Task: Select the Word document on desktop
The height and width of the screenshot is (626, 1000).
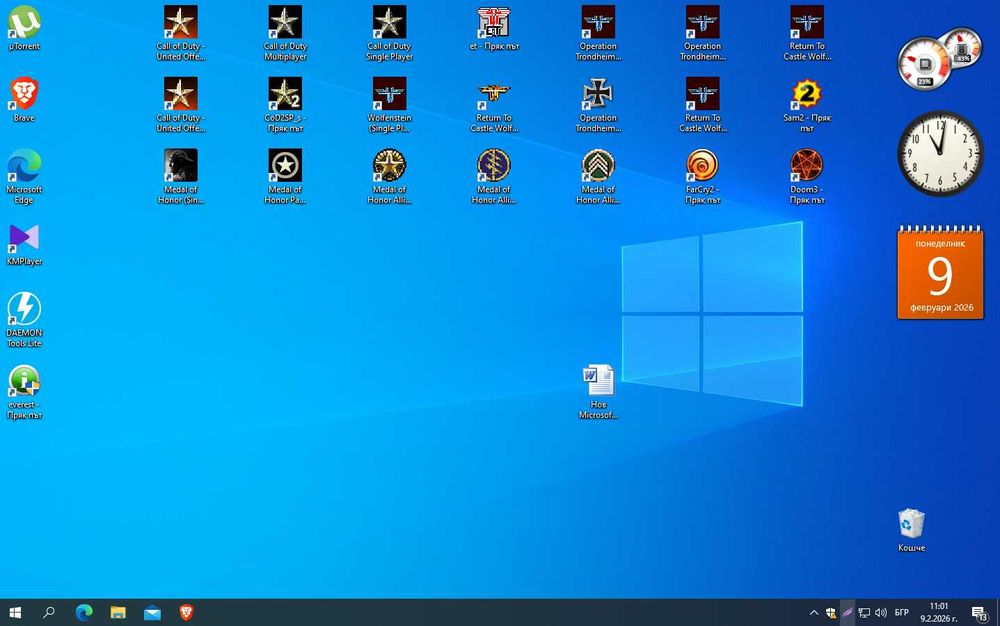Action: tap(598, 391)
